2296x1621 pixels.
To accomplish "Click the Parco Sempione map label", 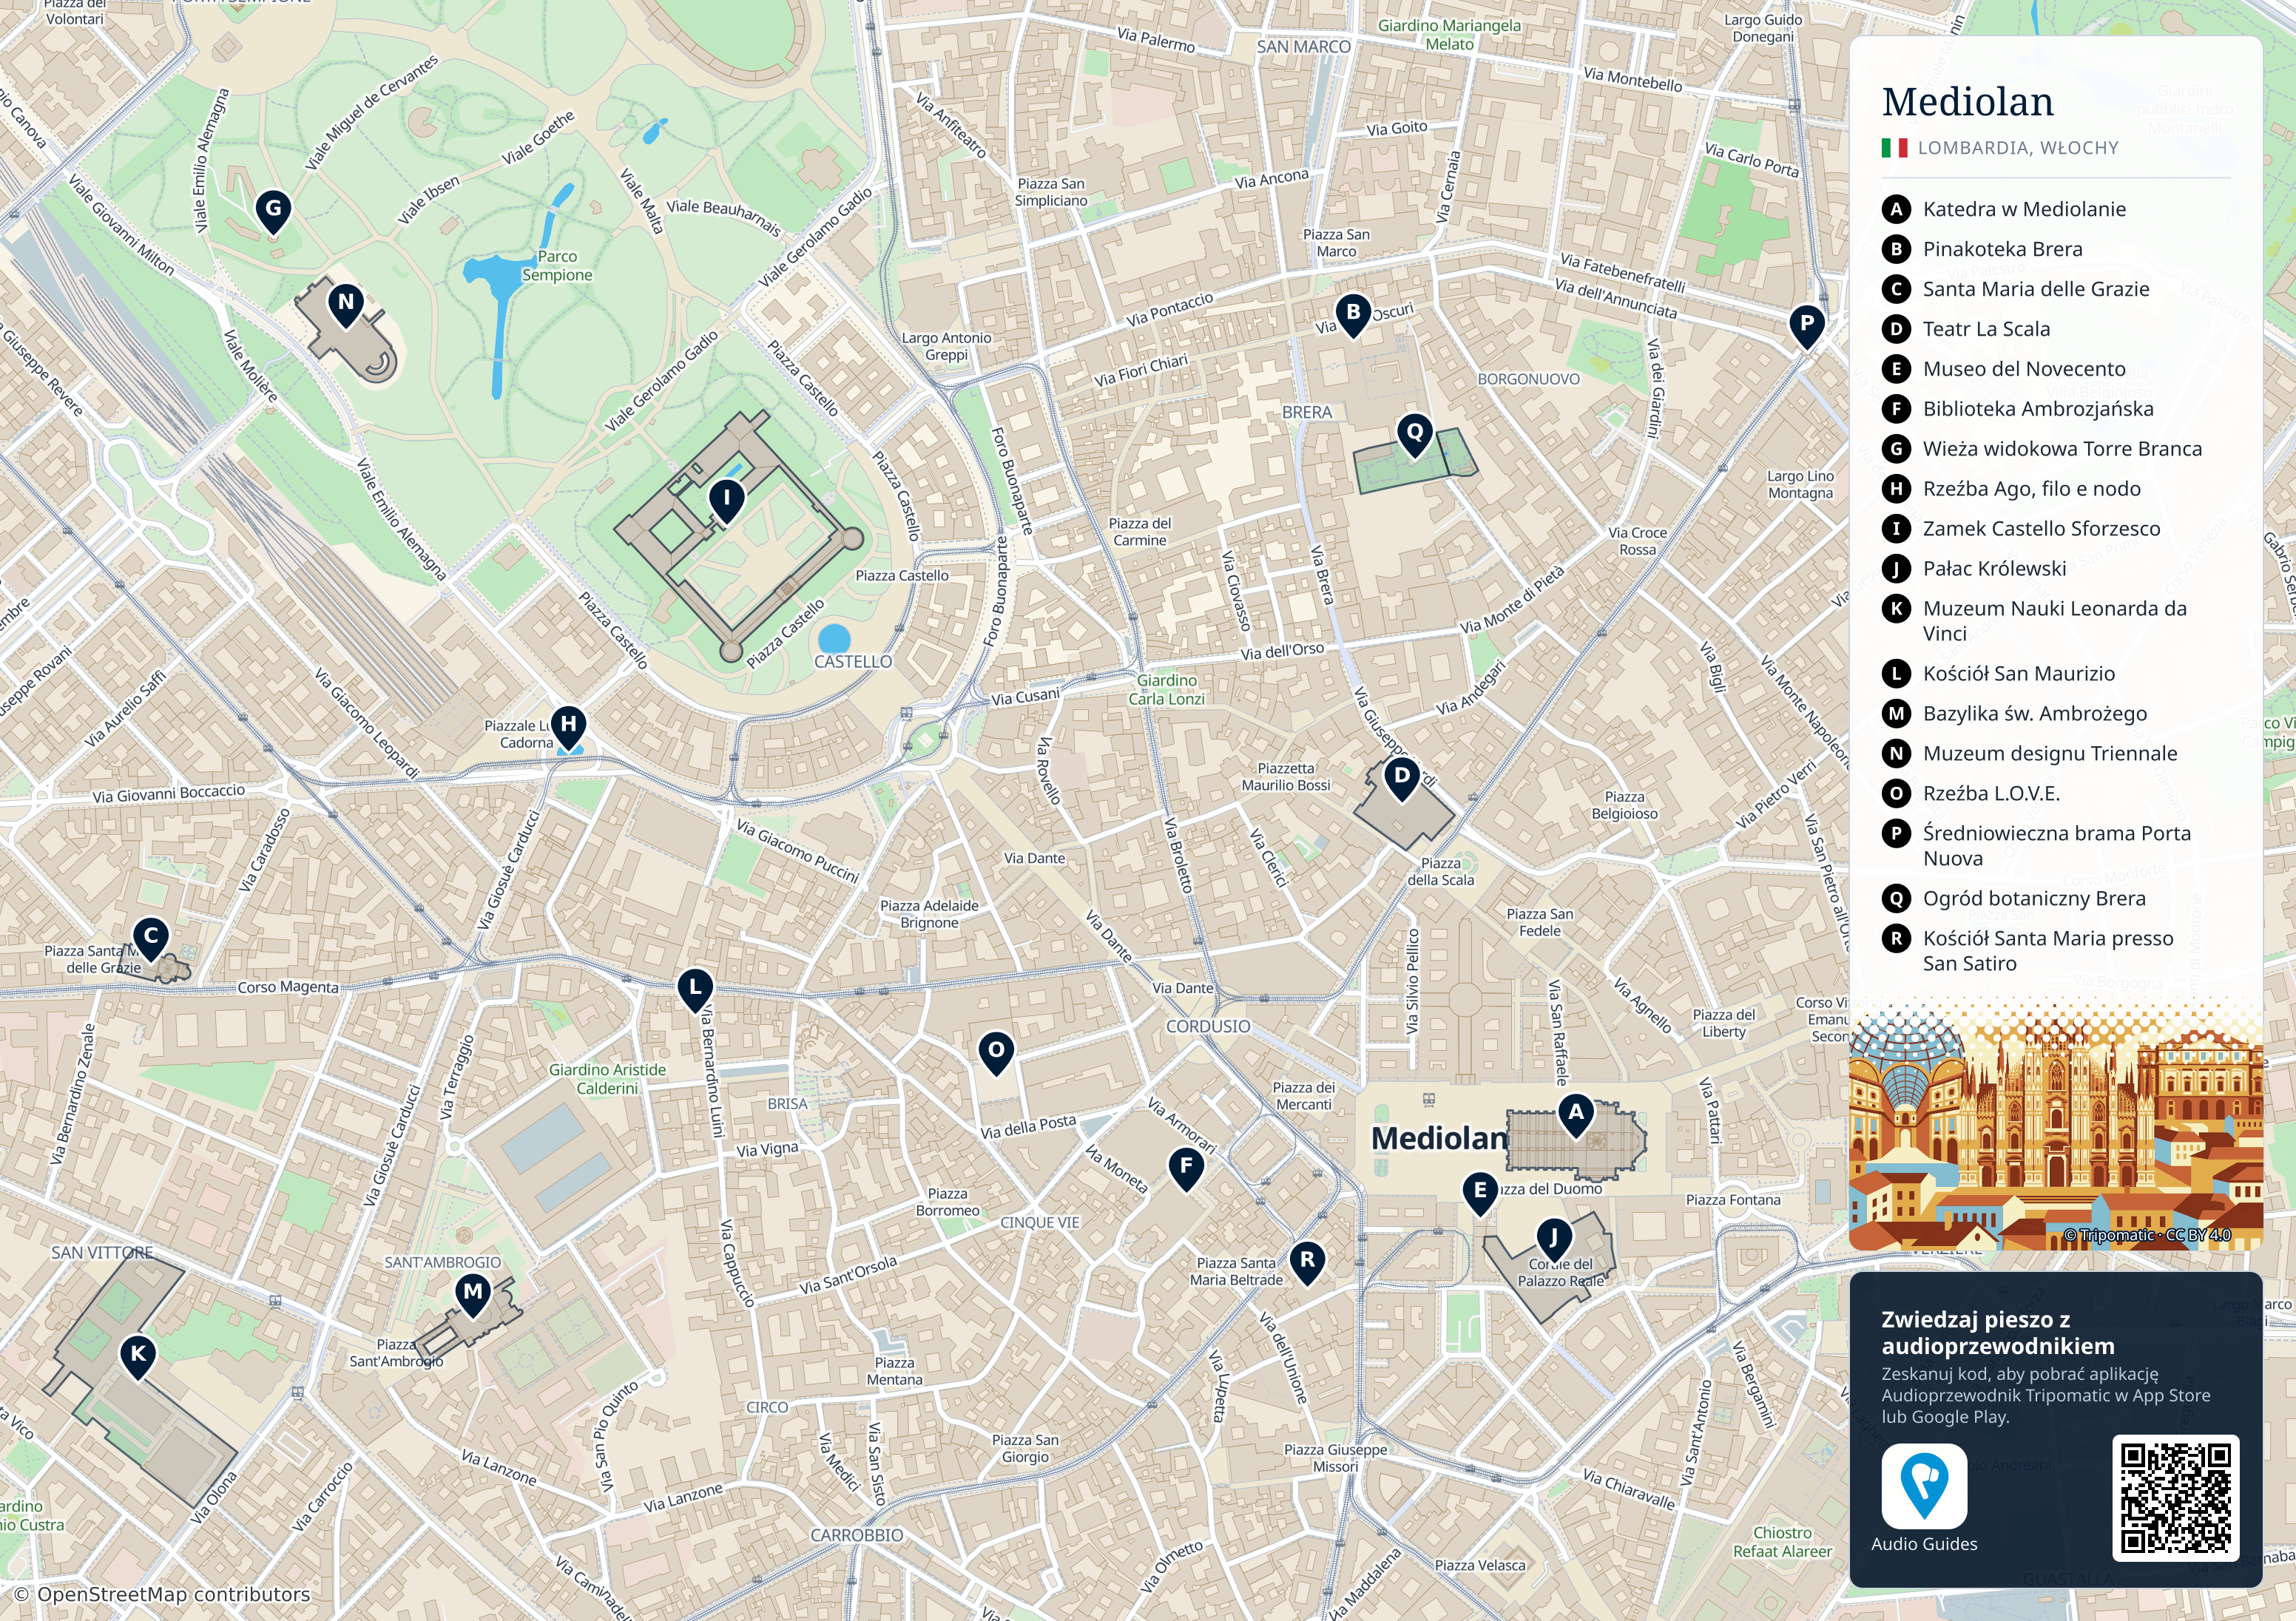I will tap(557, 266).
